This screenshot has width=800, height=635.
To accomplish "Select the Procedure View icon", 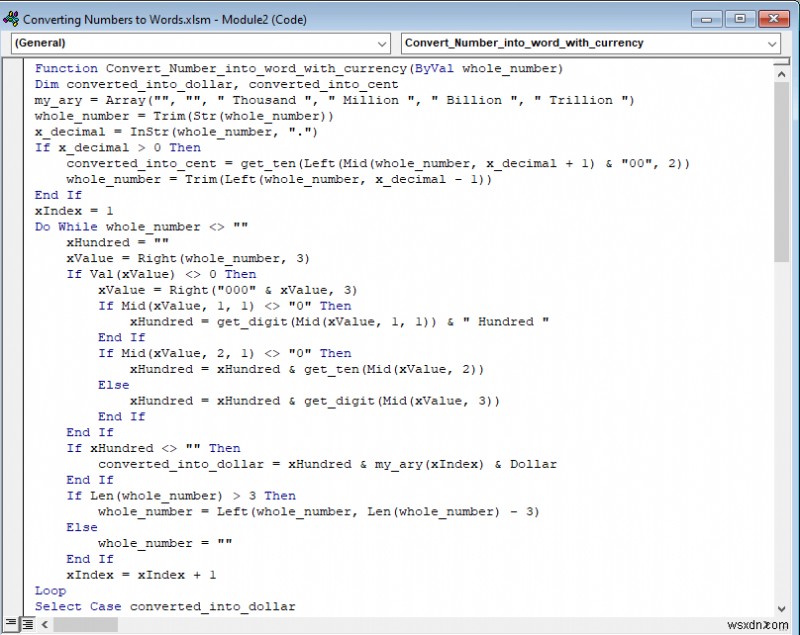I will (x=11, y=622).
